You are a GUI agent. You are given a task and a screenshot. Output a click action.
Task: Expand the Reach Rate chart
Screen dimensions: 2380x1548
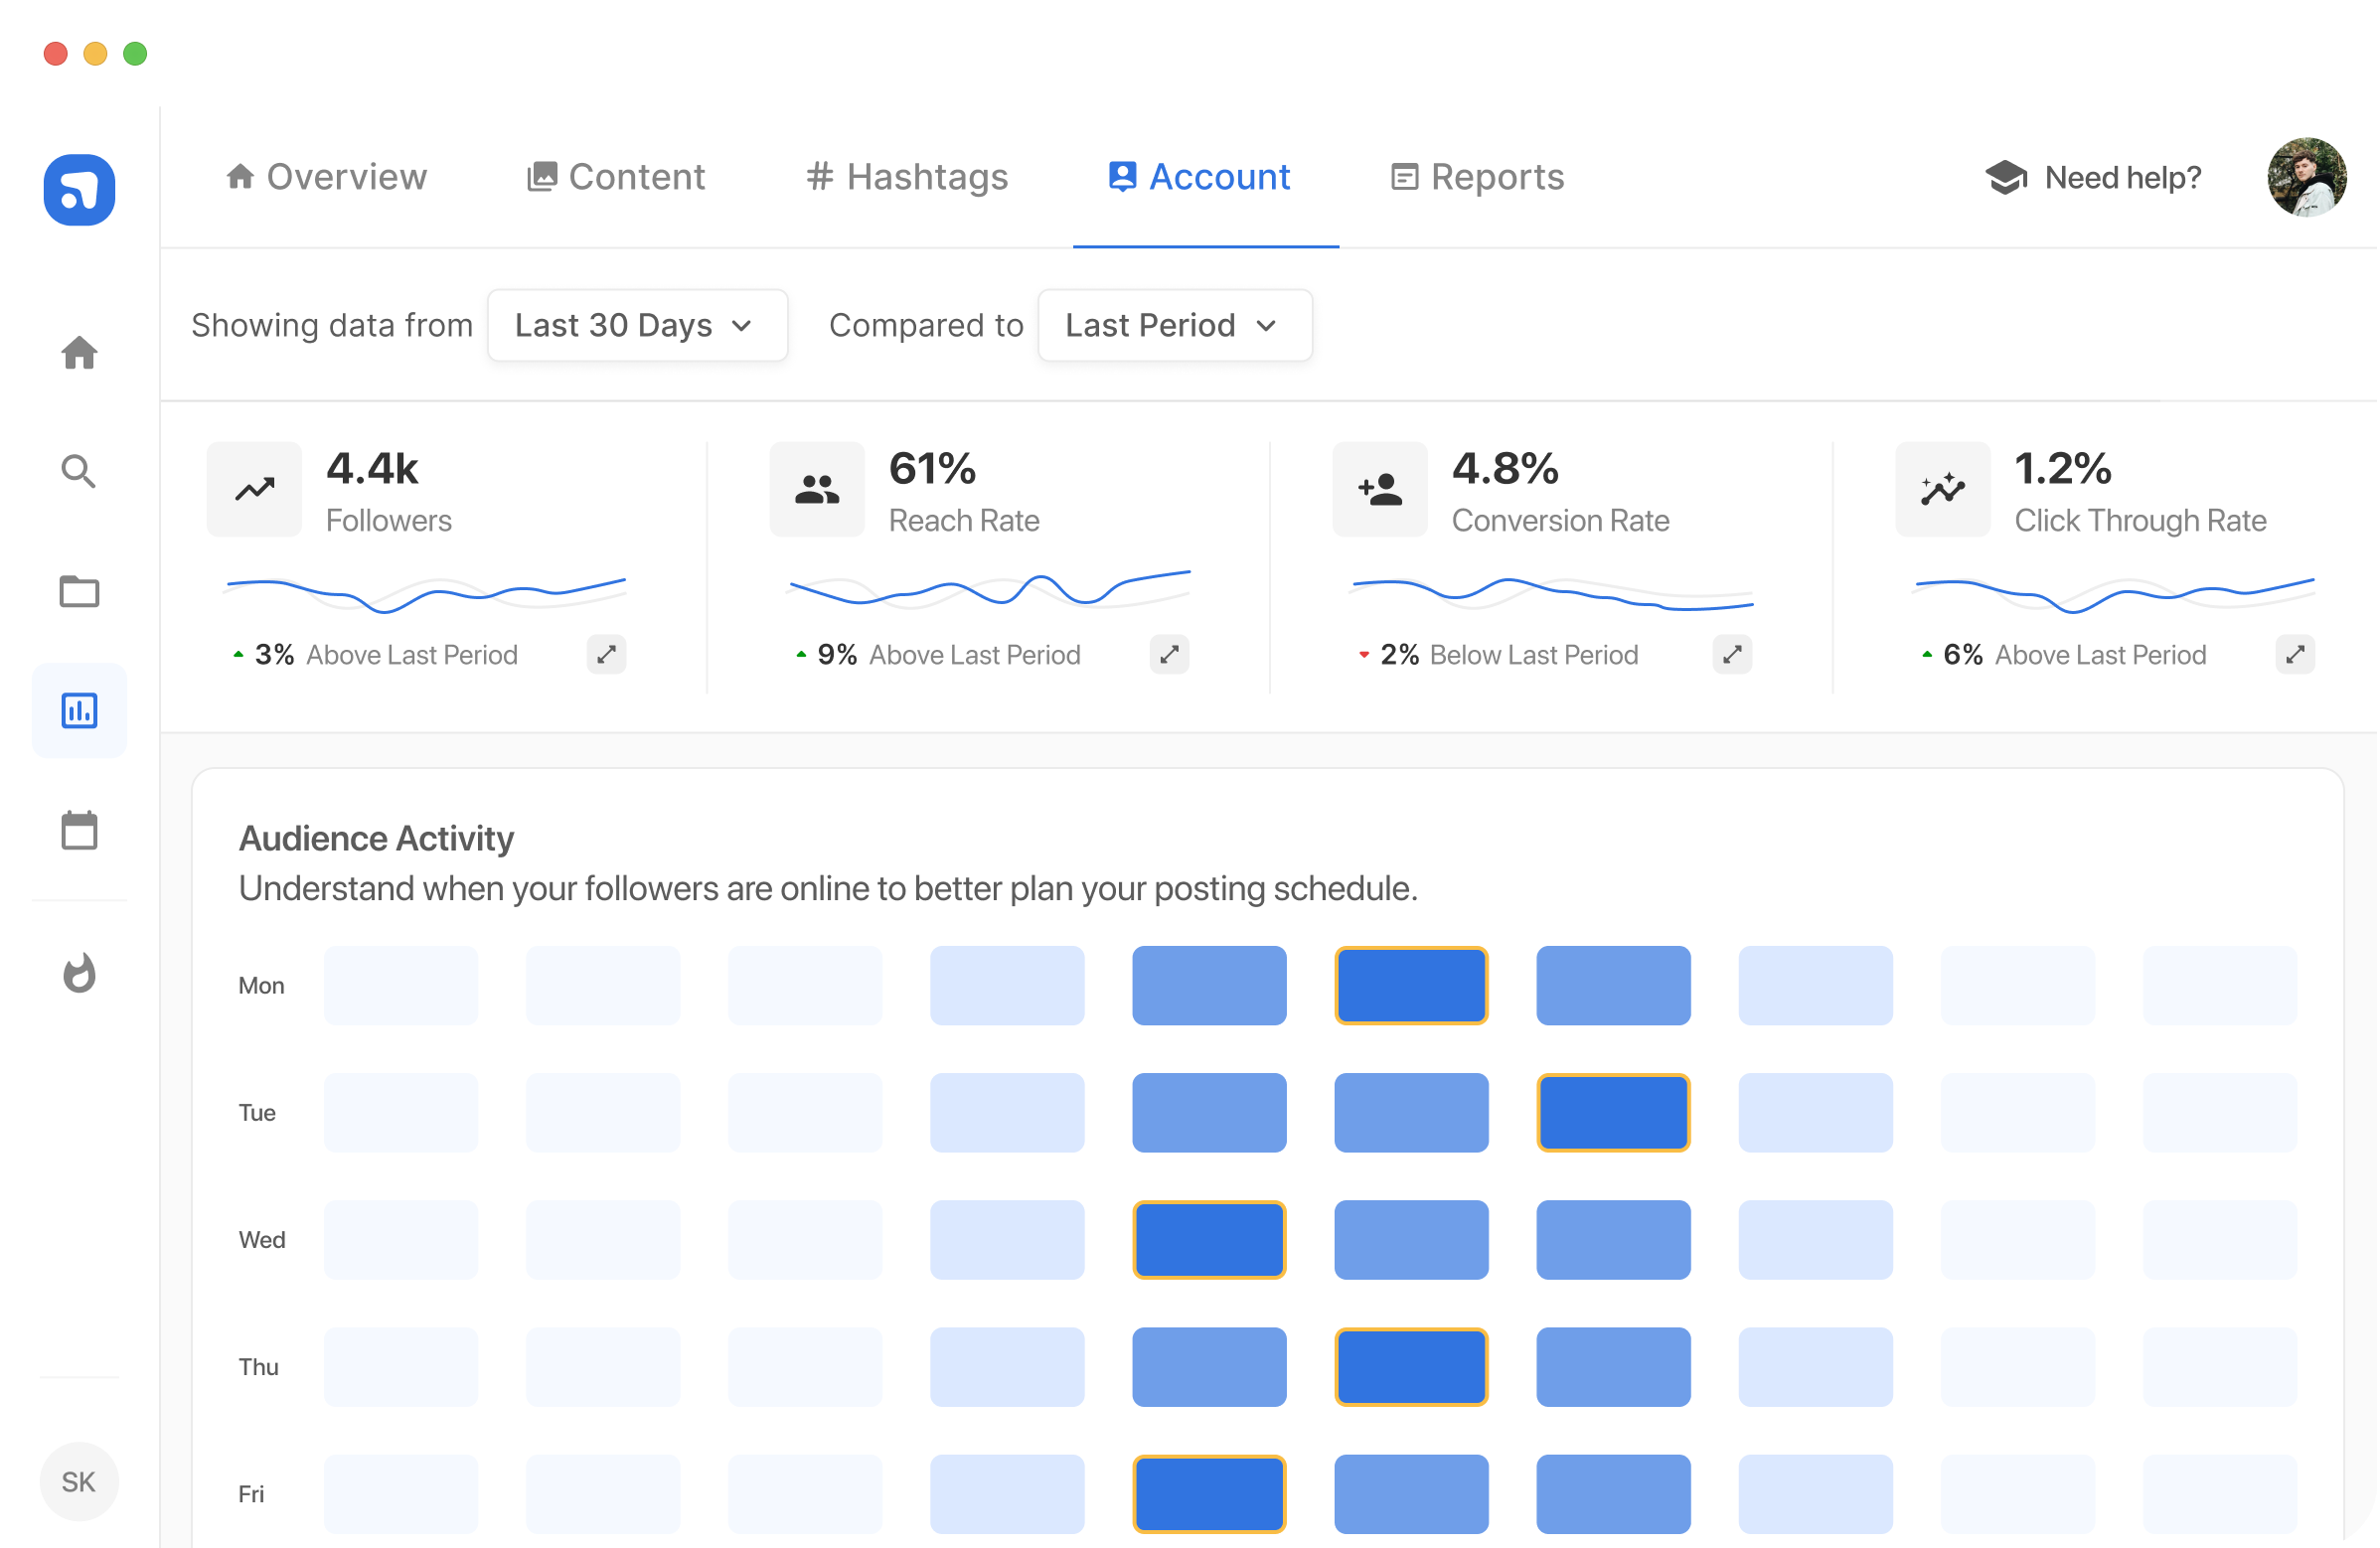(x=1169, y=654)
